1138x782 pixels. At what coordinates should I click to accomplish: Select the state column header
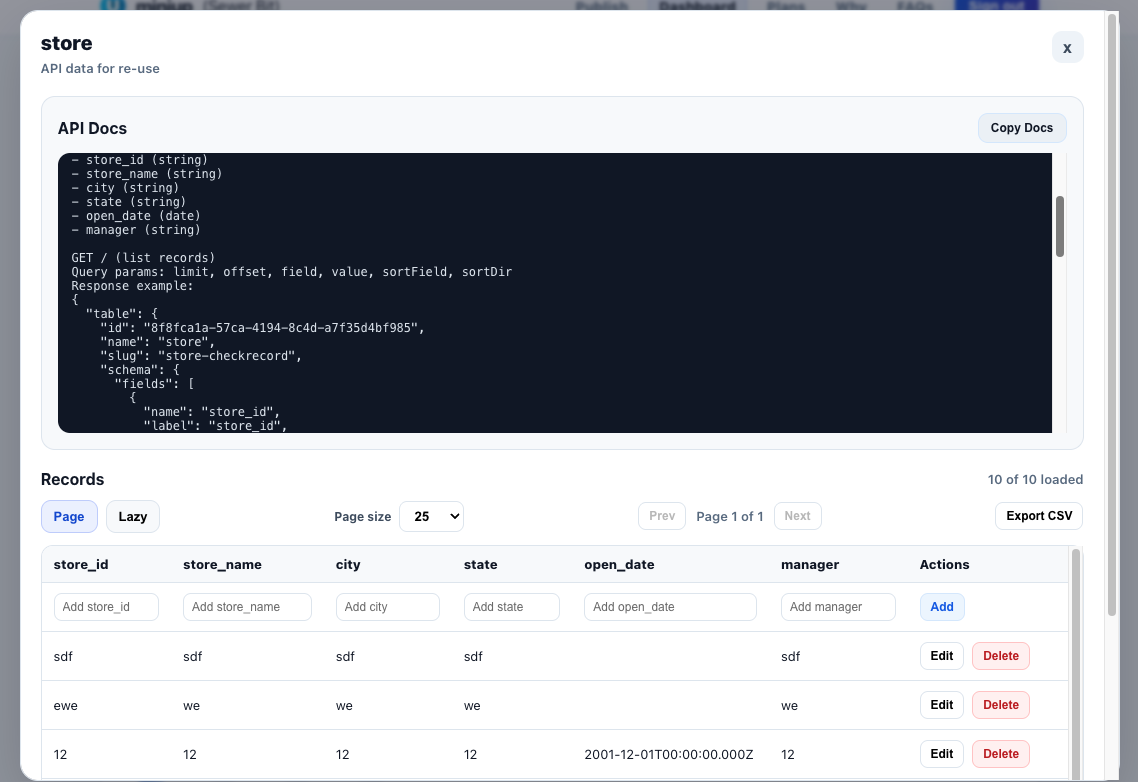click(480, 564)
